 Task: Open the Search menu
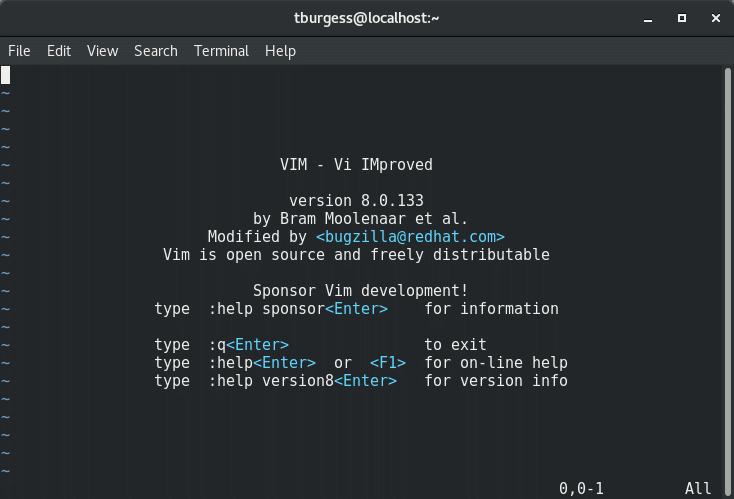(155, 51)
